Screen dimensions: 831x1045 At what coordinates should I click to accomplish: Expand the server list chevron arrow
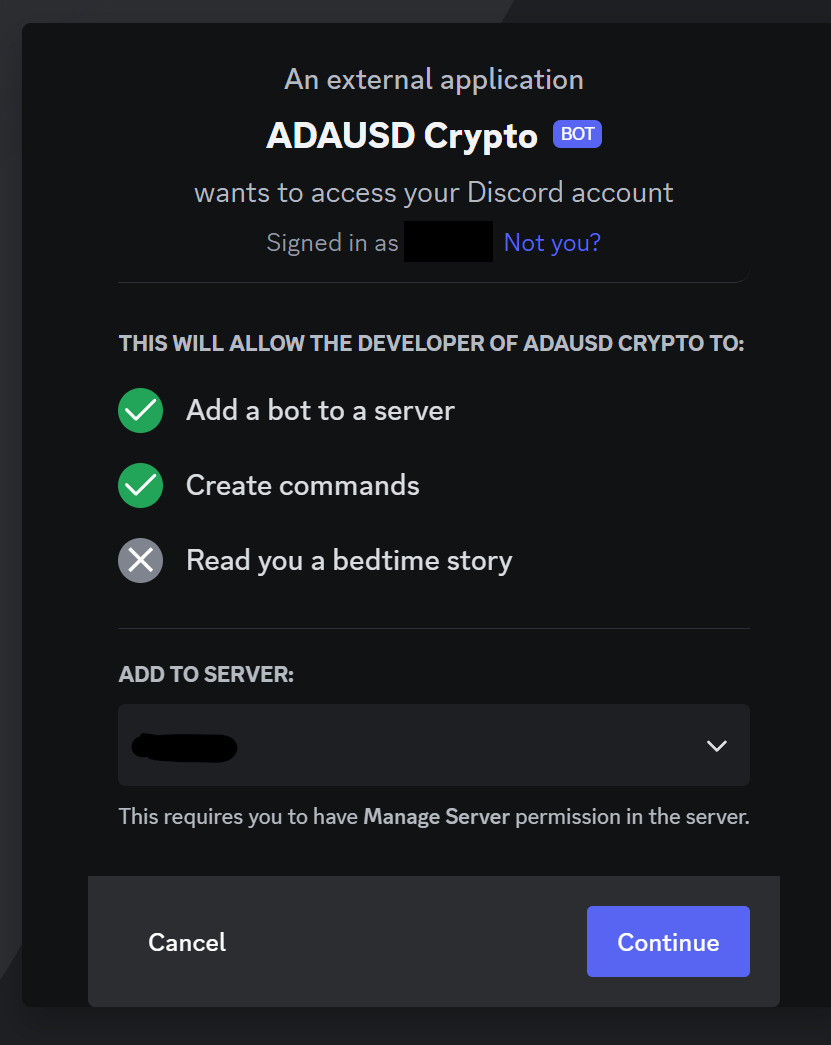point(716,746)
